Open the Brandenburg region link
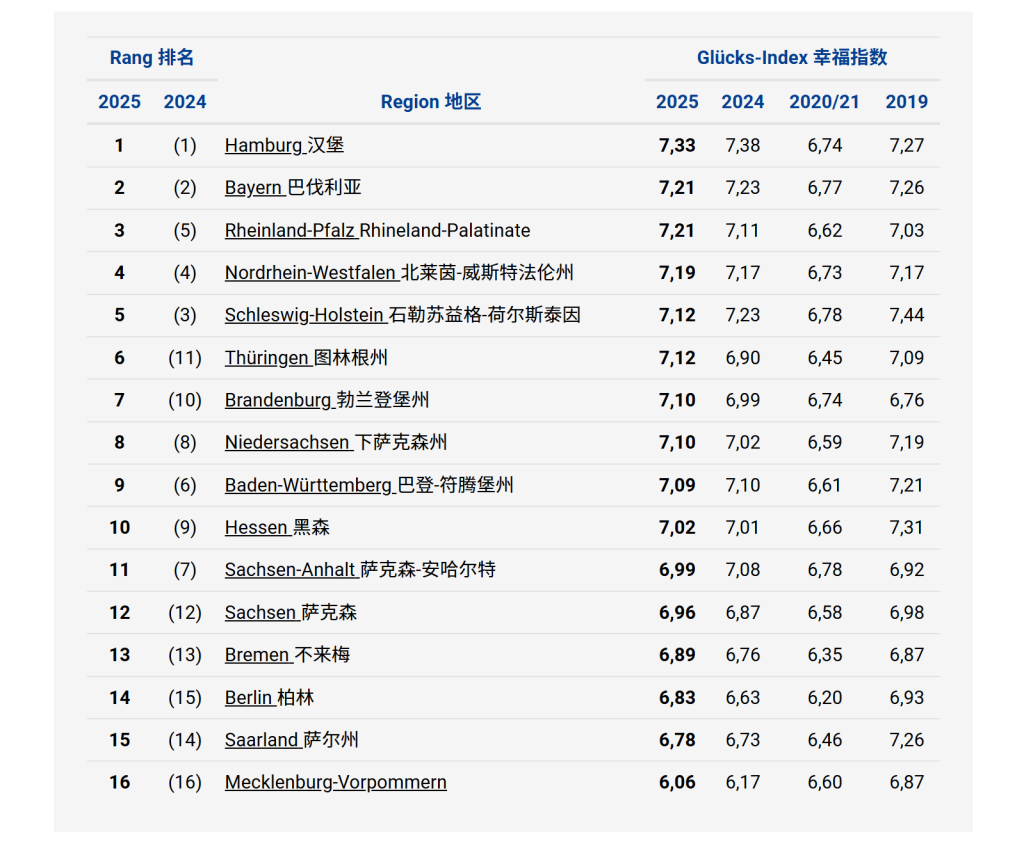The image size is (1024, 841). point(279,400)
